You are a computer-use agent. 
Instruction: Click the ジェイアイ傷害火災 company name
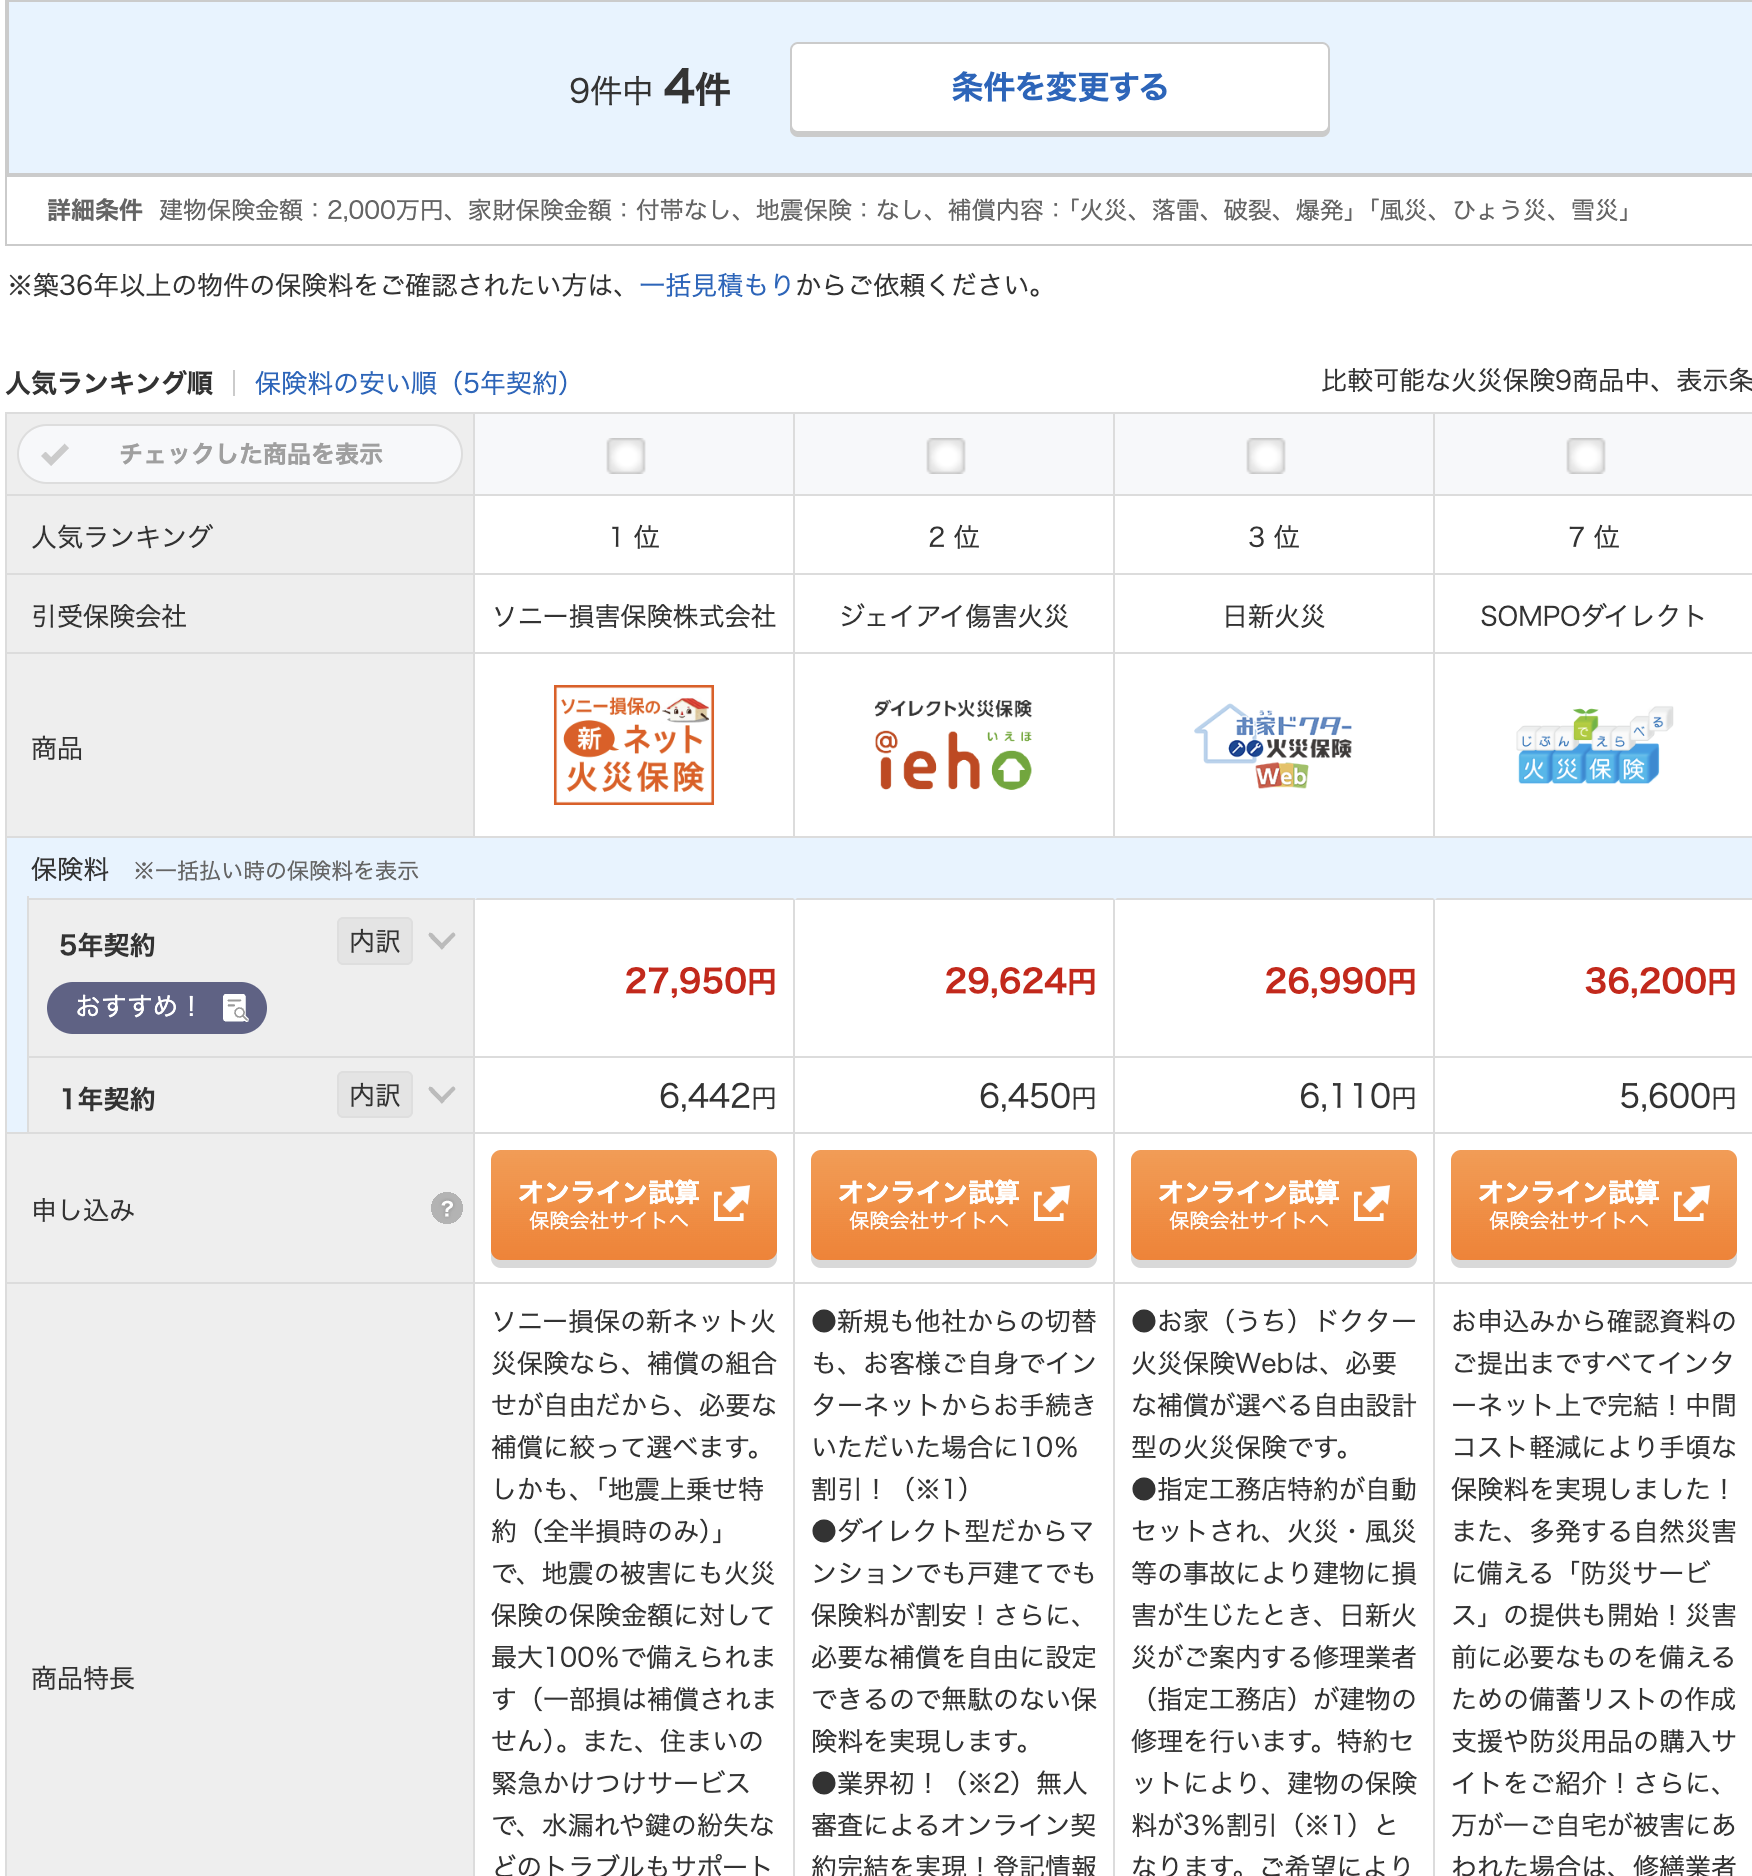pyautogui.click(x=954, y=616)
